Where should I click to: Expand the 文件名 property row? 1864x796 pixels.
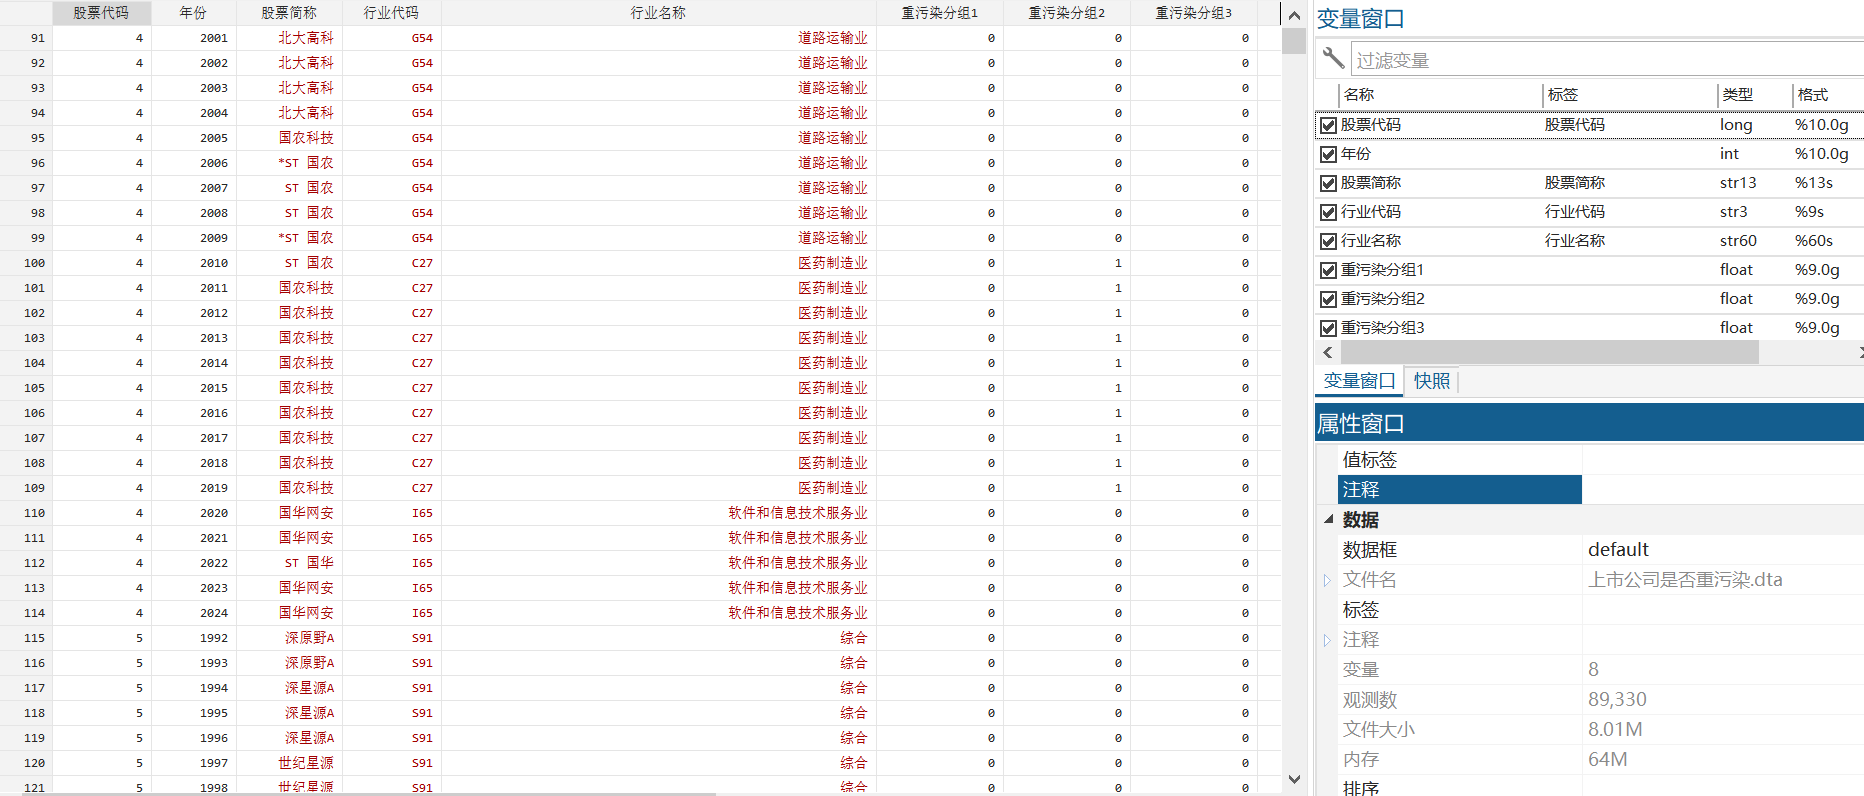[1327, 580]
